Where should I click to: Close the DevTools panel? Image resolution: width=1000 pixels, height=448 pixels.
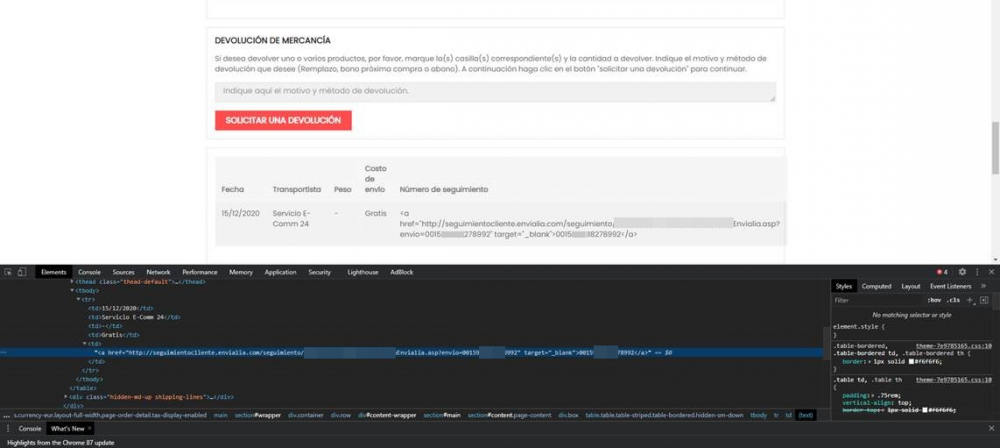pyautogui.click(x=991, y=272)
